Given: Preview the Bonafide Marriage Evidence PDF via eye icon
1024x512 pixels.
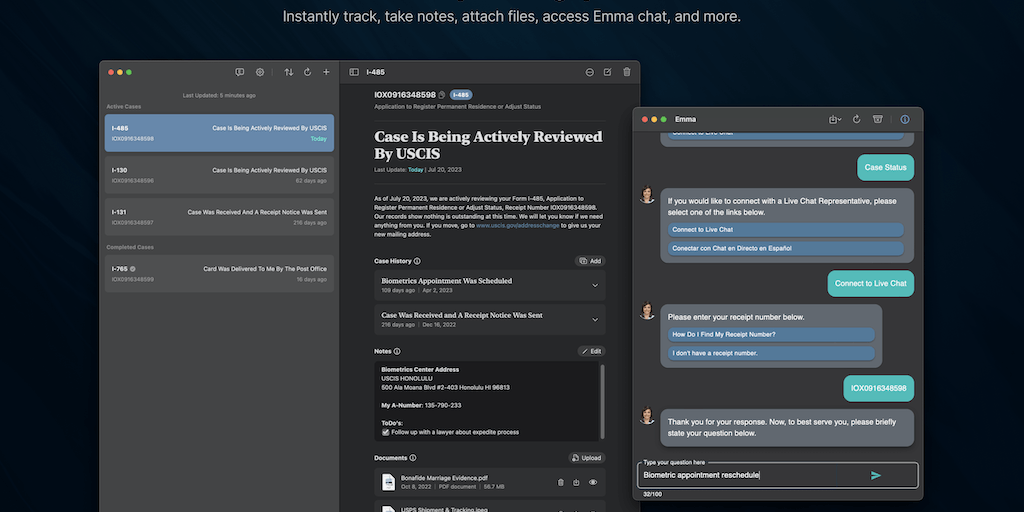Looking at the screenshot, I should (x=593, y=482).
